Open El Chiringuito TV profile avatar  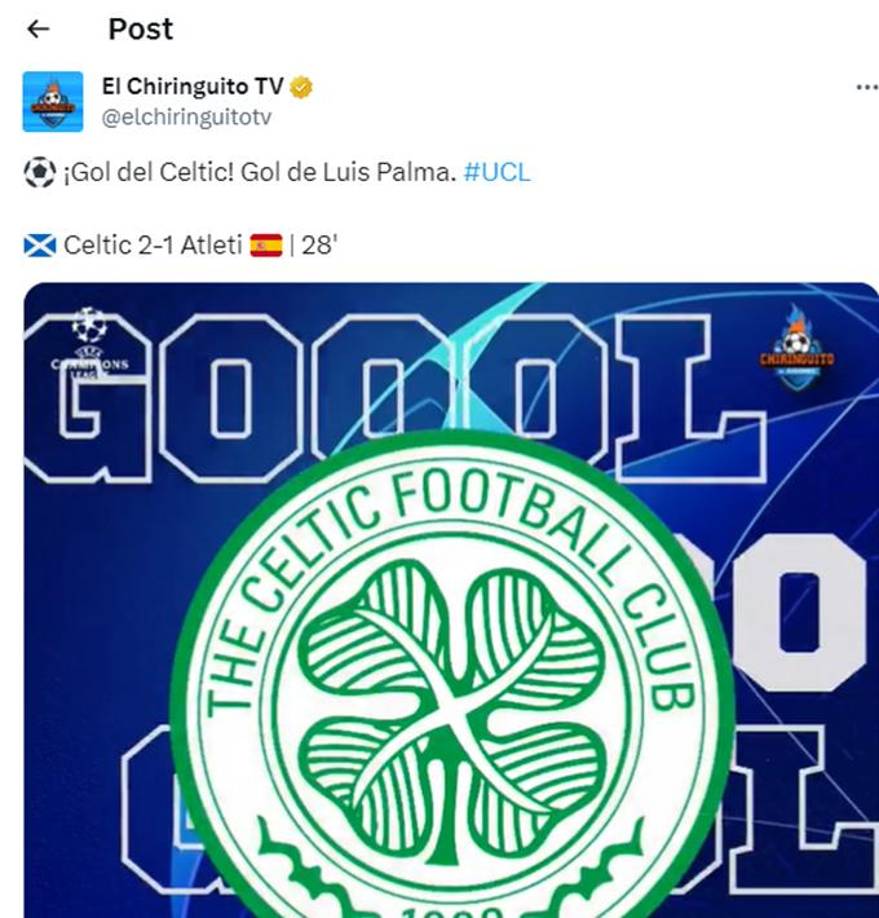(x=53, y=102)
